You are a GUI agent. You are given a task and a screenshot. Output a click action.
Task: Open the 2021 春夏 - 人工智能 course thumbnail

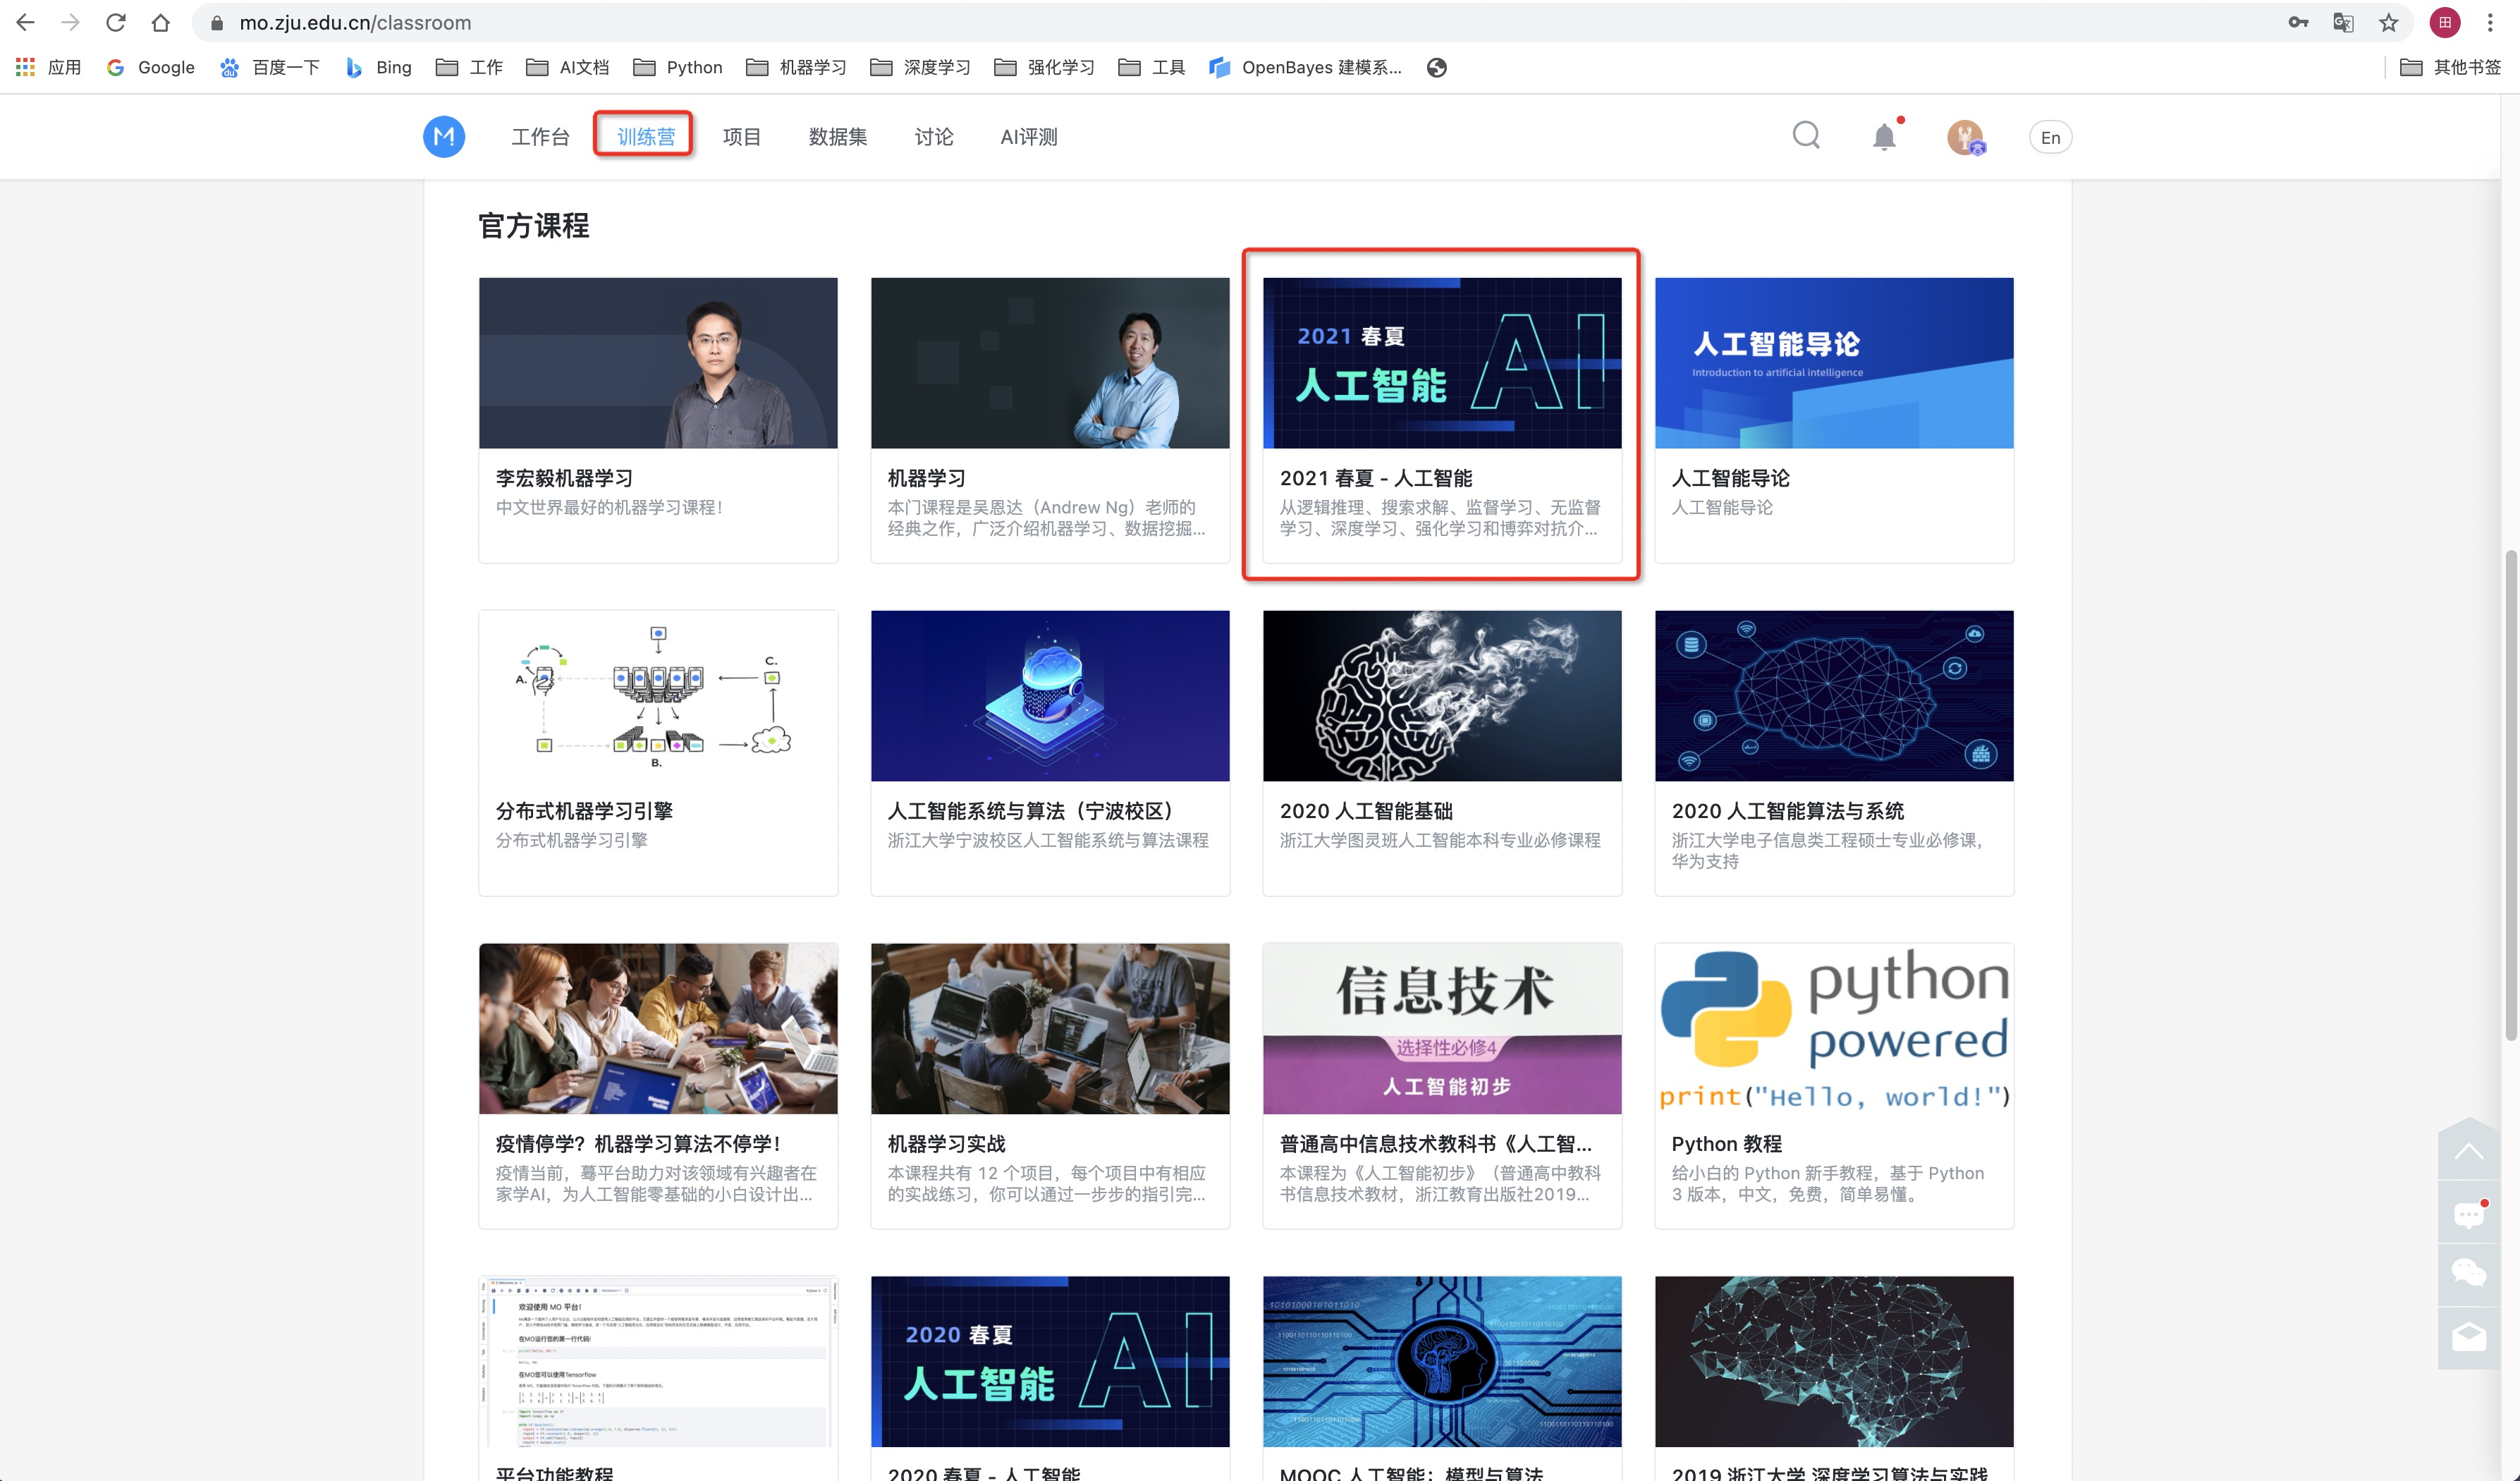1442,363
